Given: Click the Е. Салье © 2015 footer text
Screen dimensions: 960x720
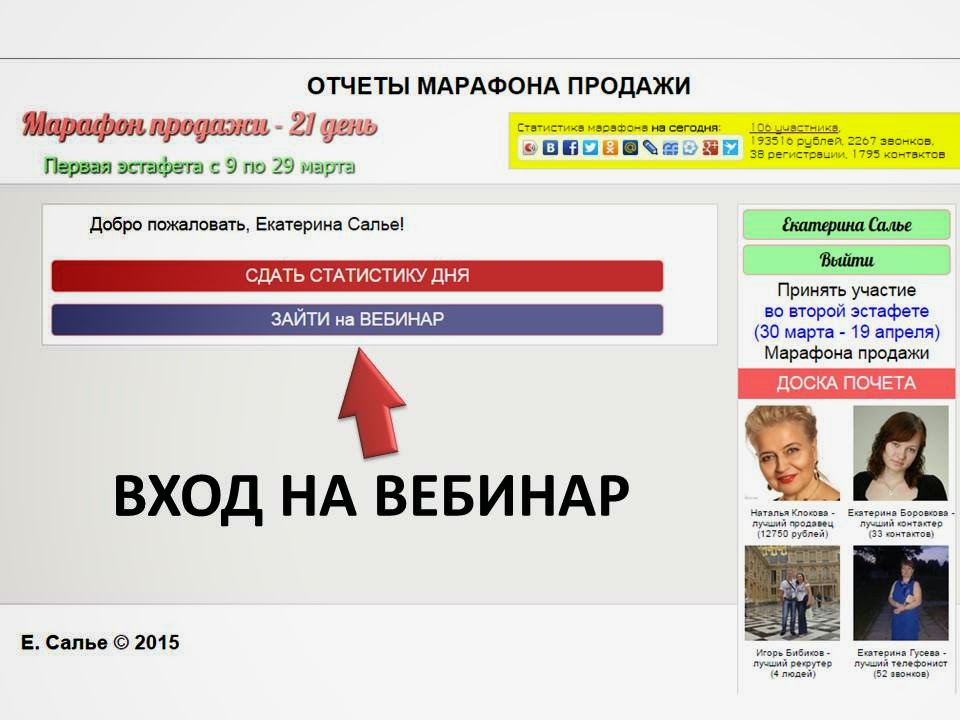Looking at the screenshot, I should pyautogui.click(x=100, y=642).
